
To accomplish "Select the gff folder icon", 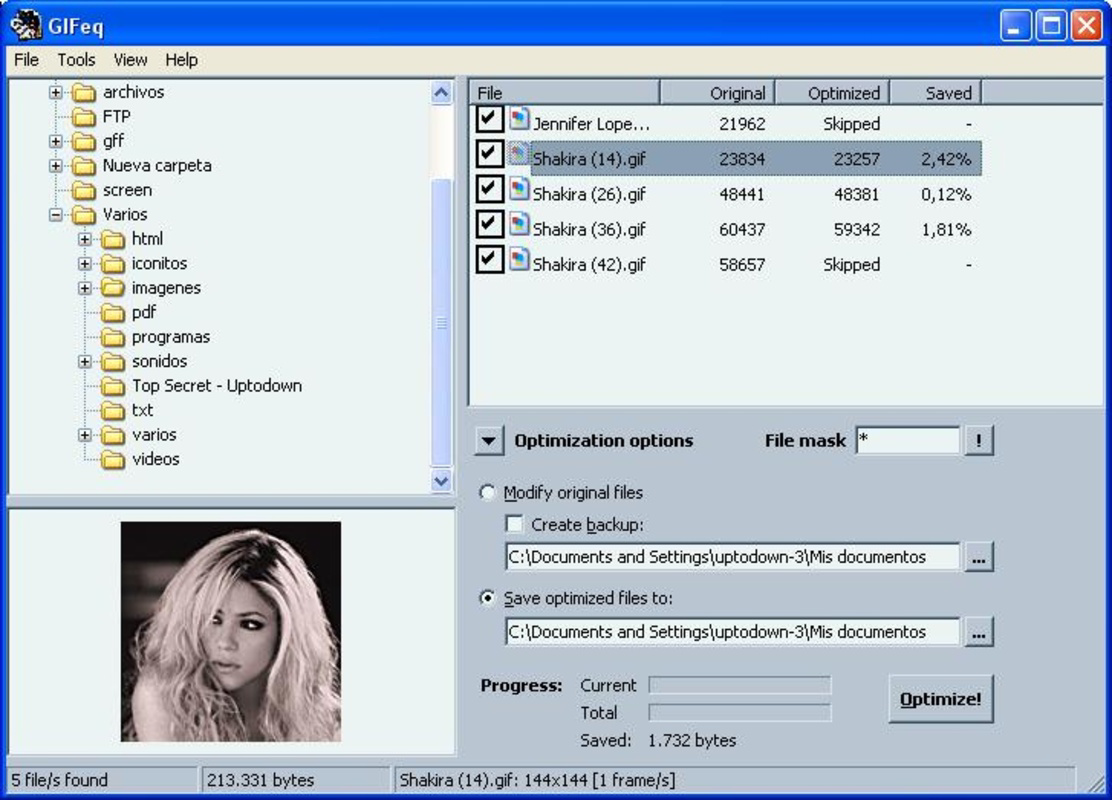I will pyautogui.click(x=84, y=141).
